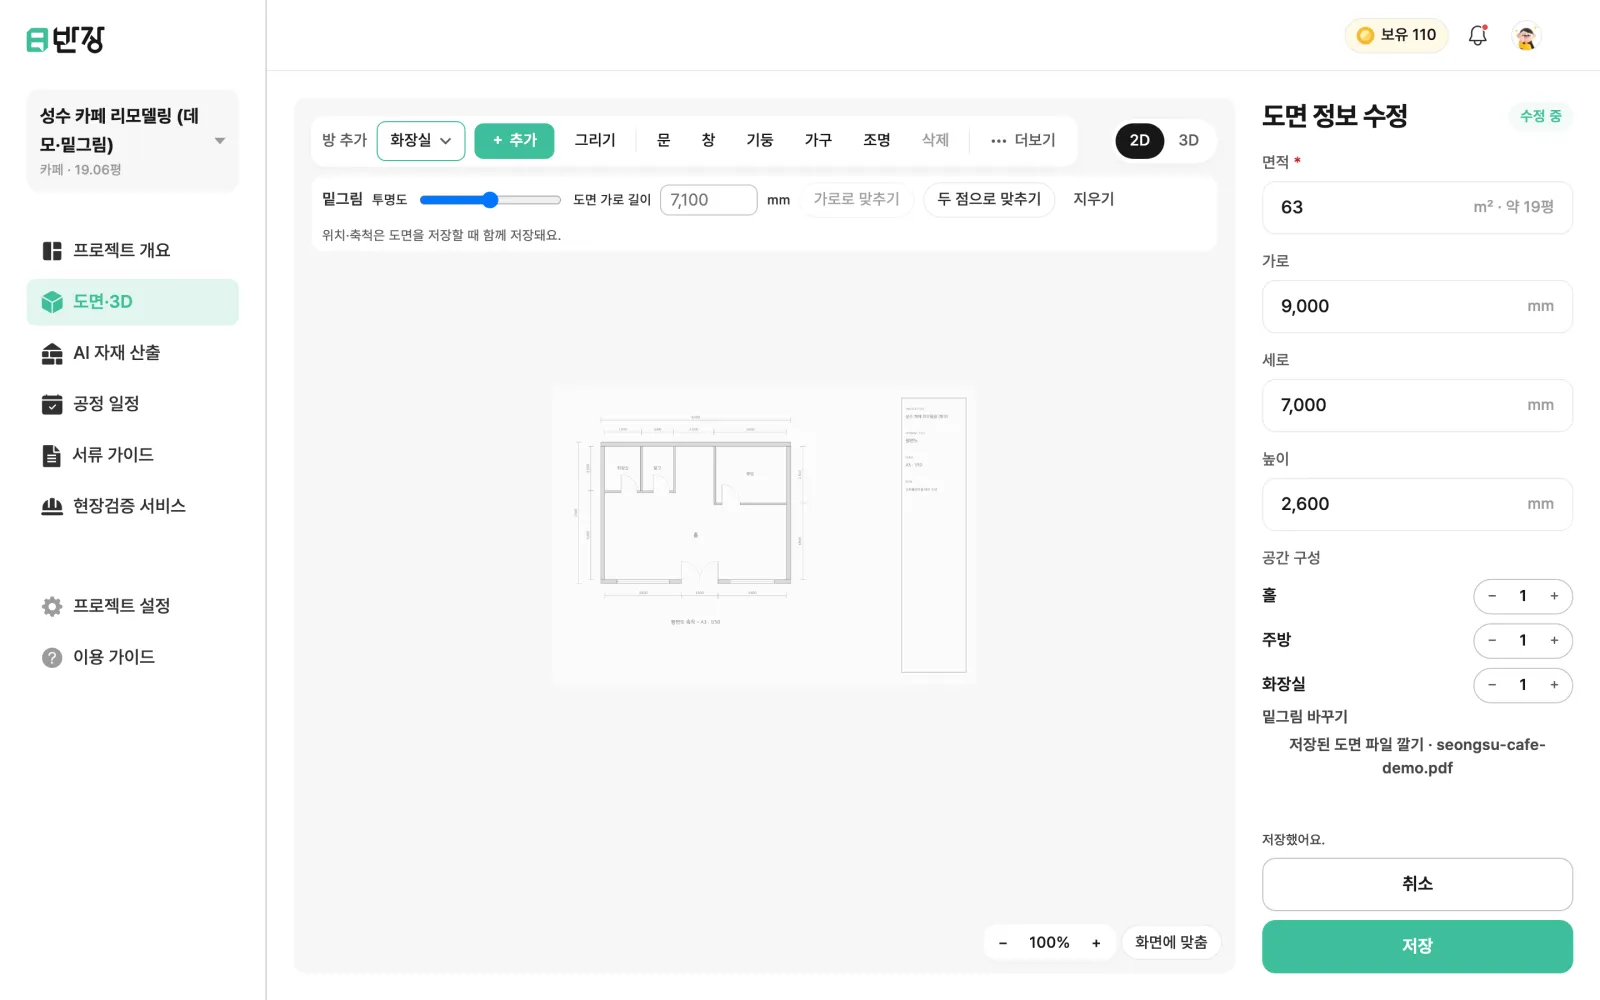Click 지우기 to remove the underlay

pyautogui.click(x=1094, y=199)
